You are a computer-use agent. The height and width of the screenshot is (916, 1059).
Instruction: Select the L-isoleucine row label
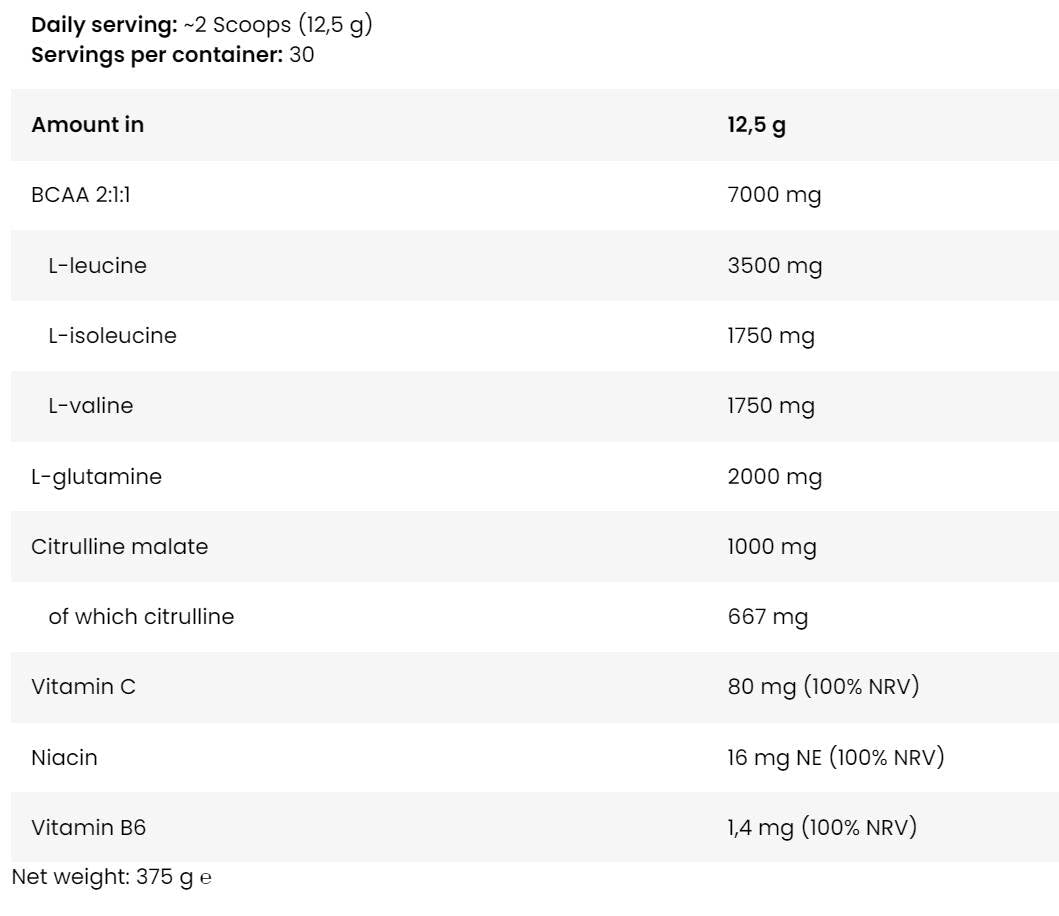coord(112,336)
